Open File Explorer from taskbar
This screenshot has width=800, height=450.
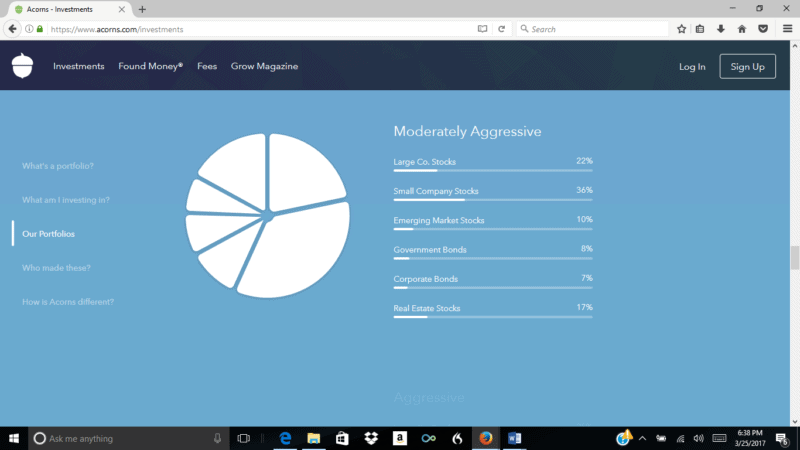coord(313,438)
